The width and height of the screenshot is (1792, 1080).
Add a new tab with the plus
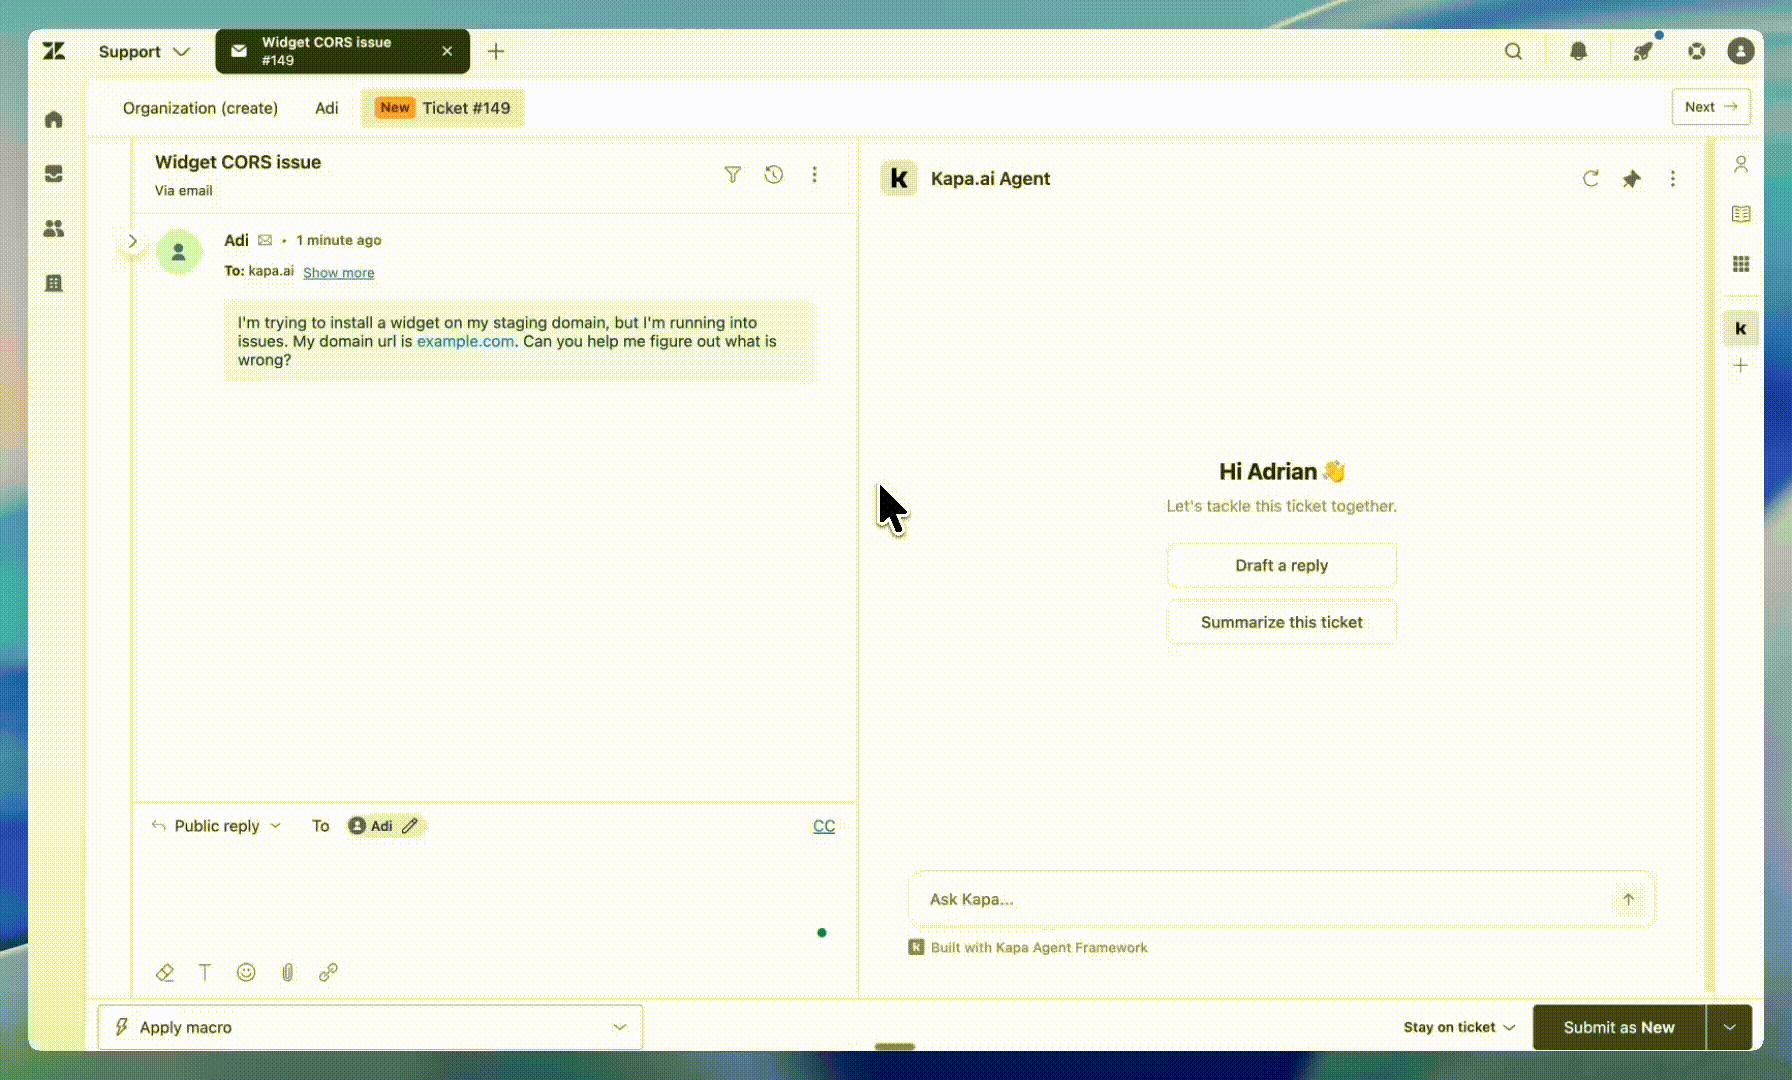[496, 51]
